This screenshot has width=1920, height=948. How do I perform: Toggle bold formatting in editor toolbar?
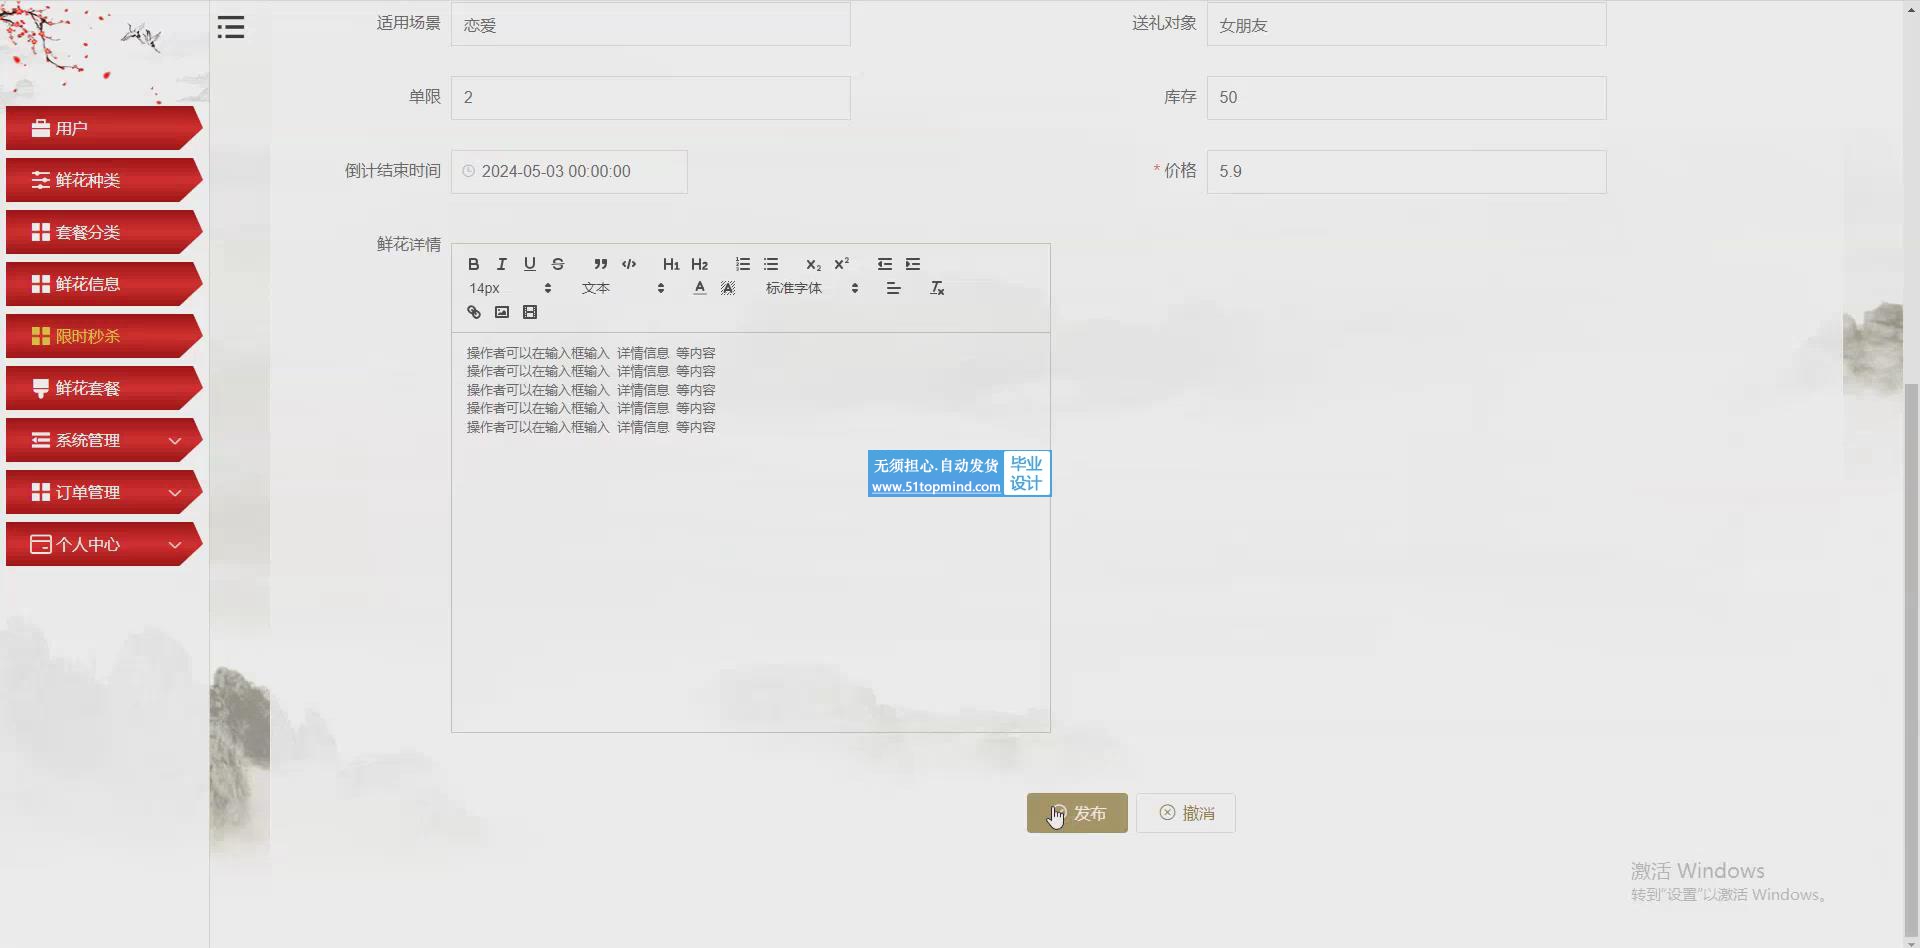coord(474,264)
